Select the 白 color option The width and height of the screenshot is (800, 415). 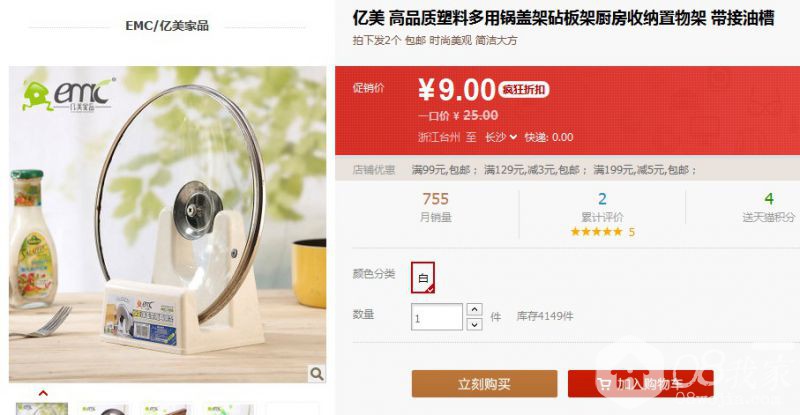click(423, 278)
